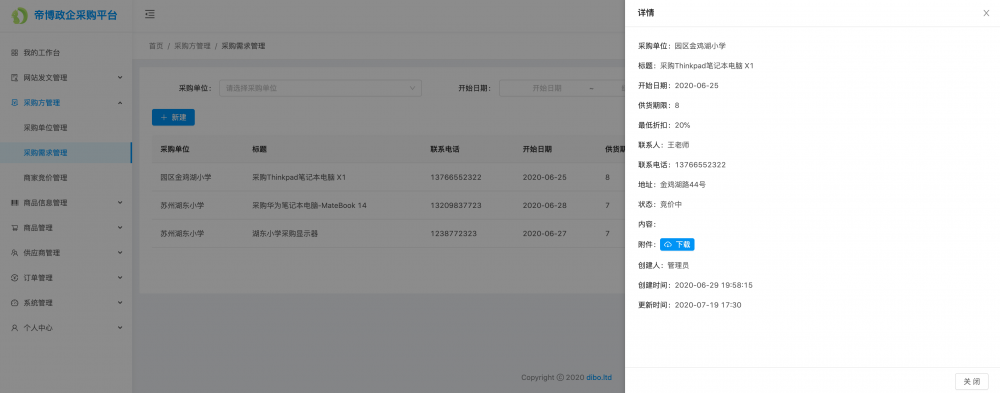Open the dibo.ltd footer link

click(x=599, y=378)
